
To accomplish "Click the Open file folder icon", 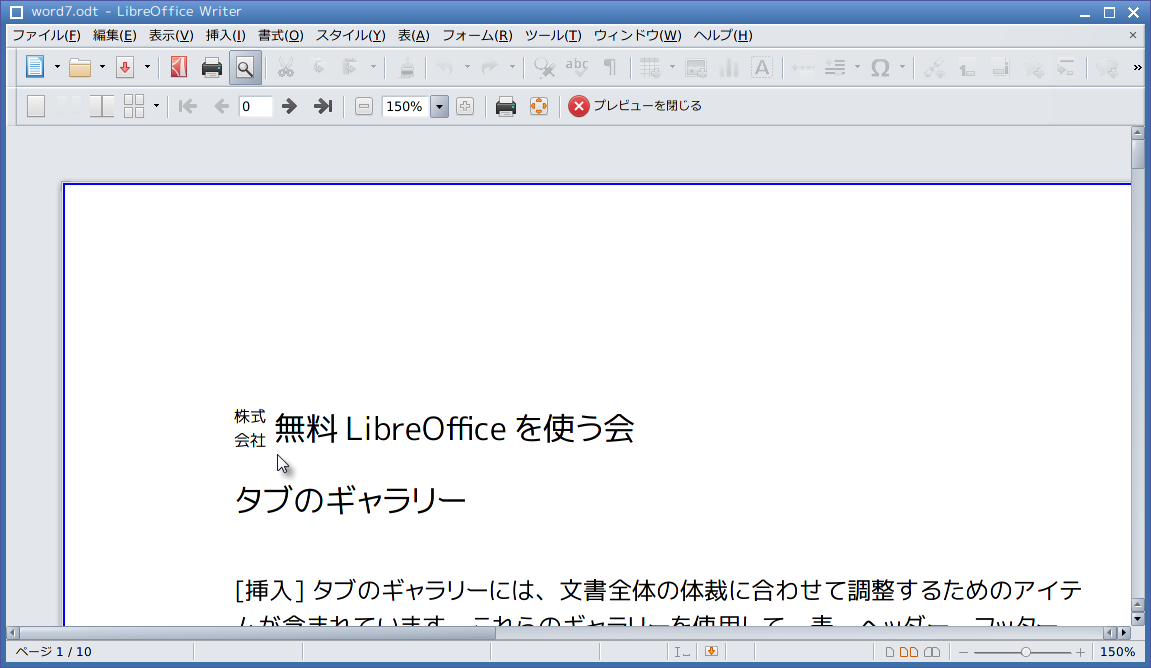I will pos(80,68).
